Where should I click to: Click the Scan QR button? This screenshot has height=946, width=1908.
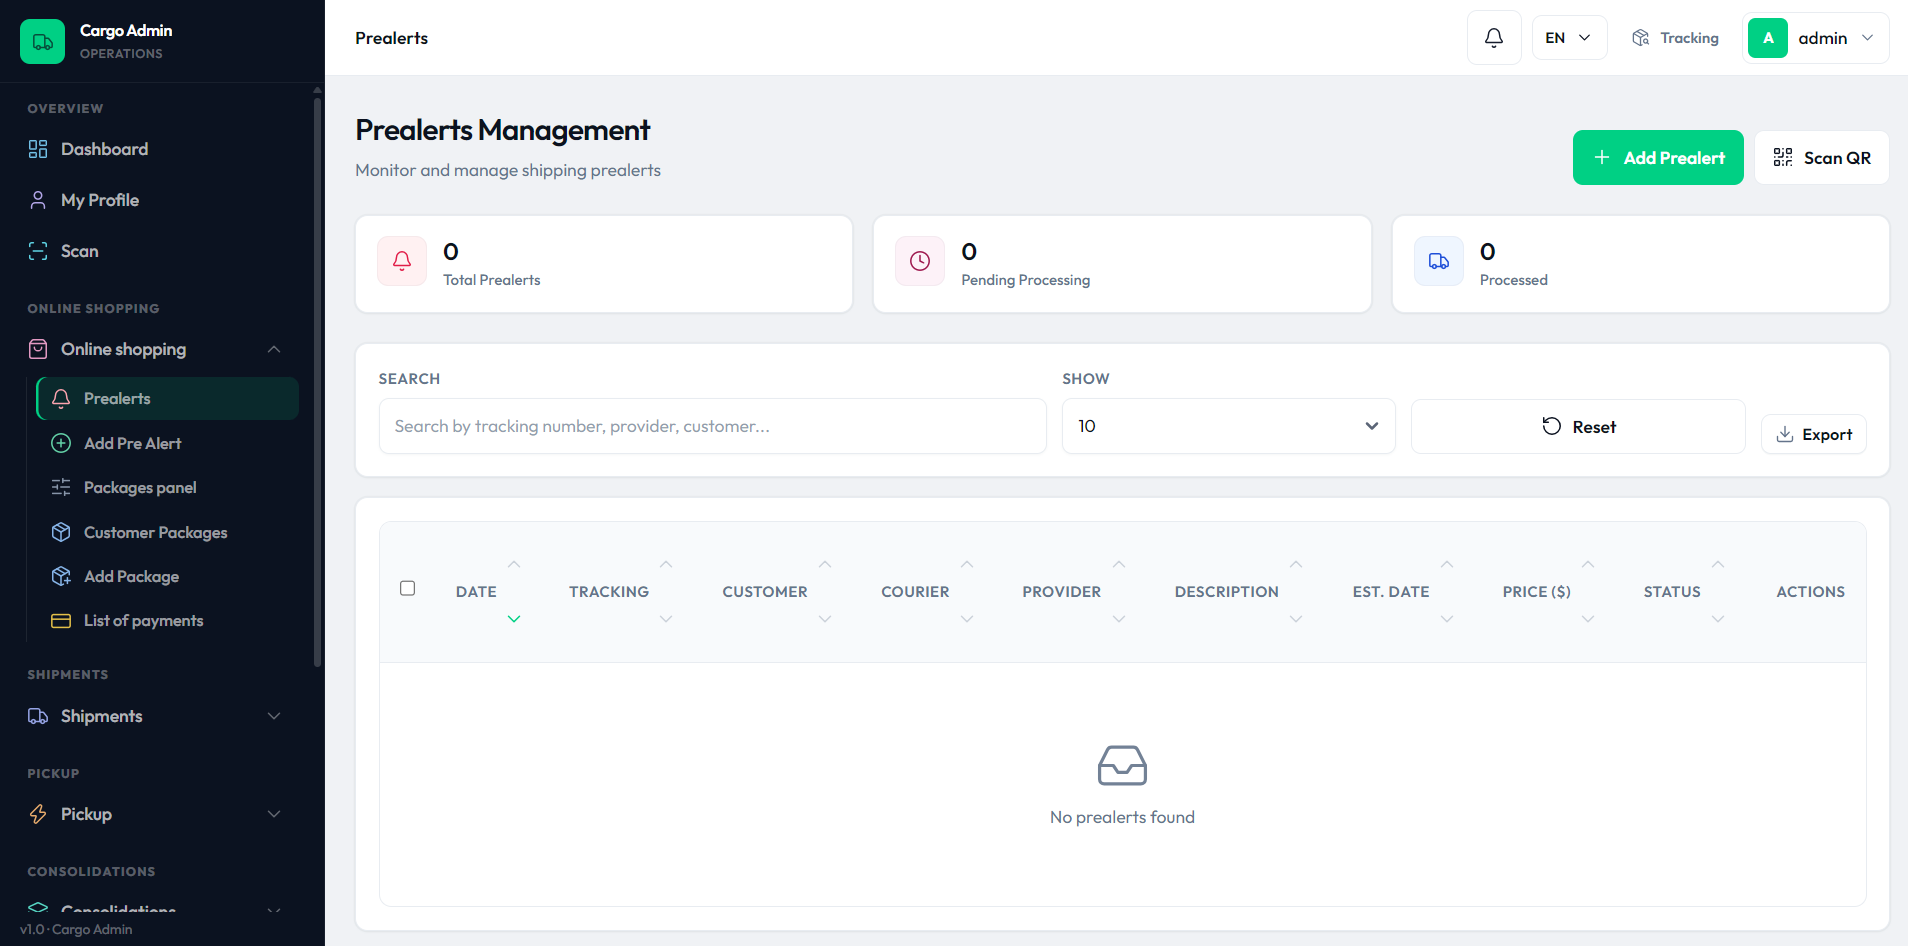point(1821,157)
